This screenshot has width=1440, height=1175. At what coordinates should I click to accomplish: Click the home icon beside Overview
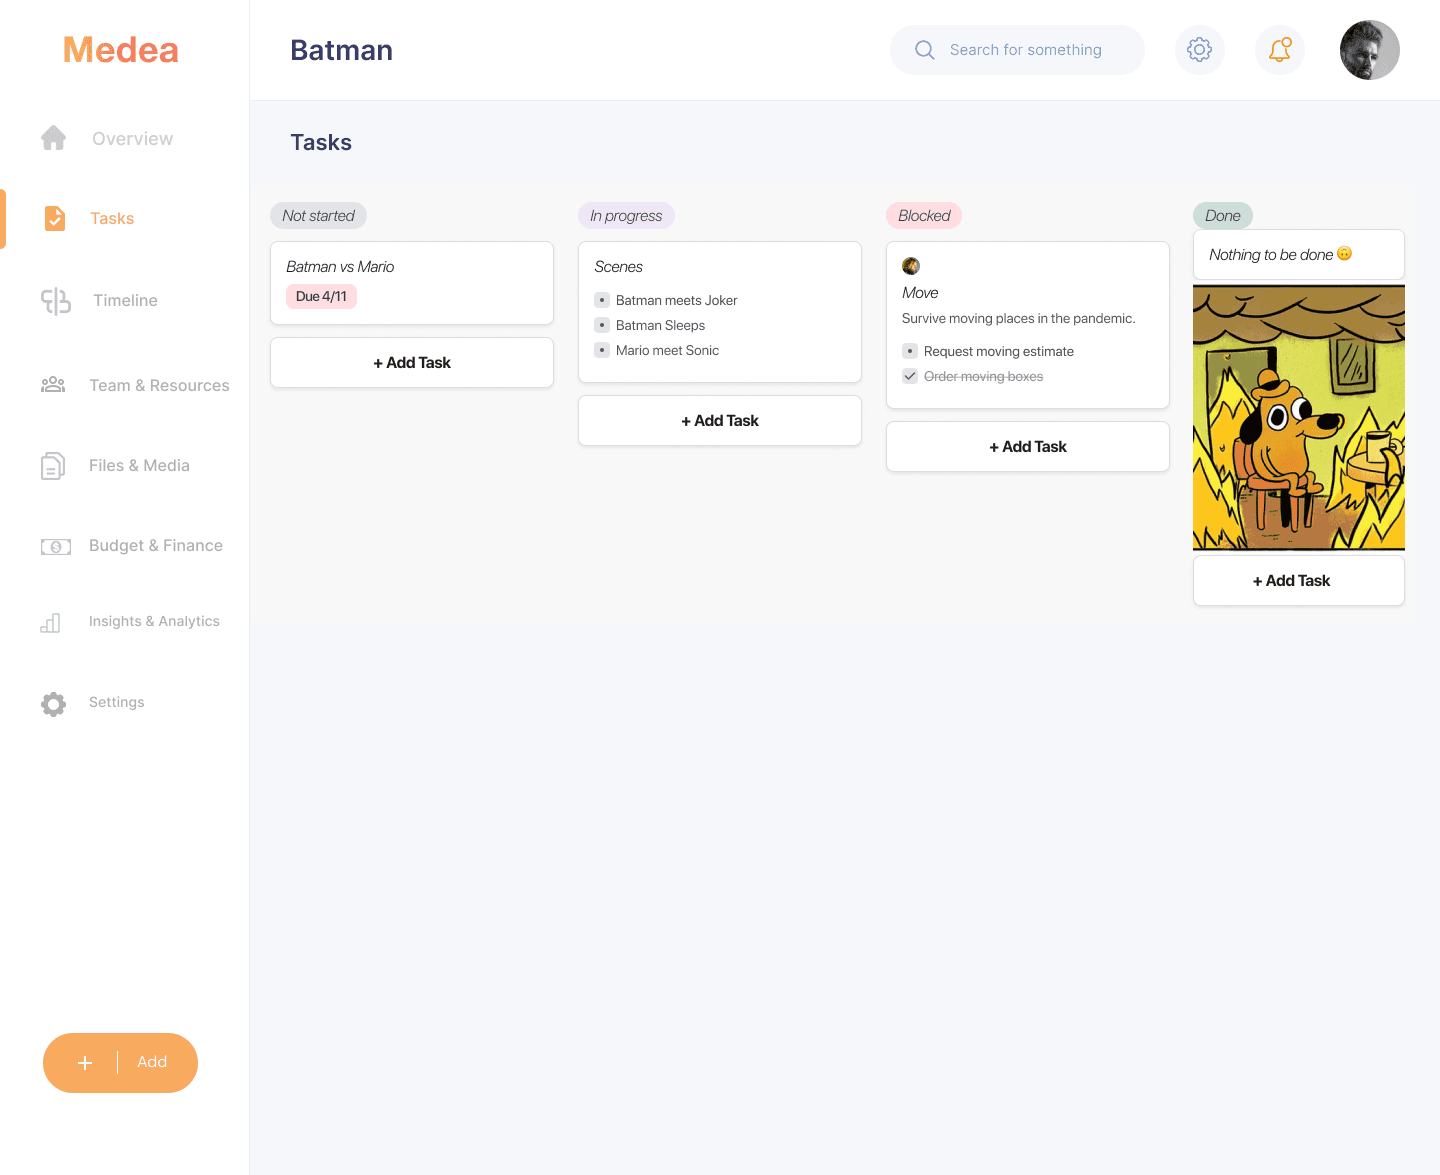[x=54, y=138]
